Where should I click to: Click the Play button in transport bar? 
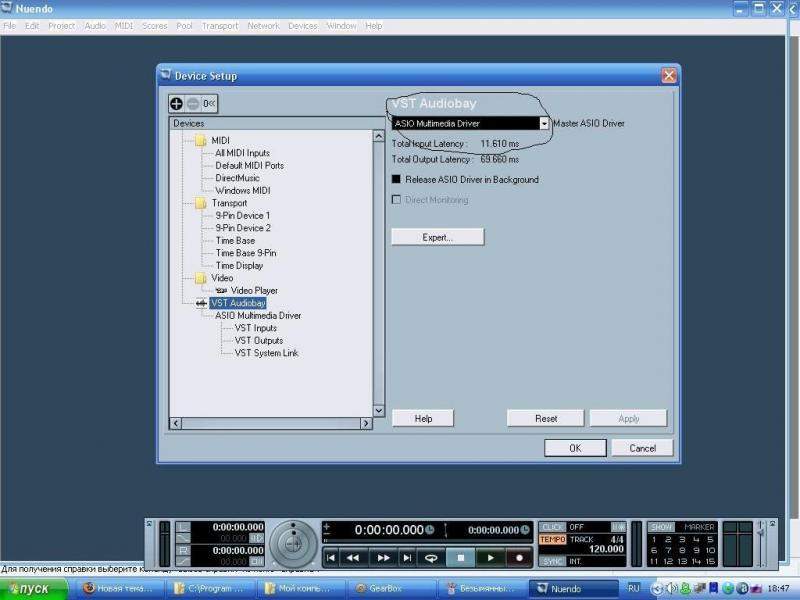click(x=490, y=557)
